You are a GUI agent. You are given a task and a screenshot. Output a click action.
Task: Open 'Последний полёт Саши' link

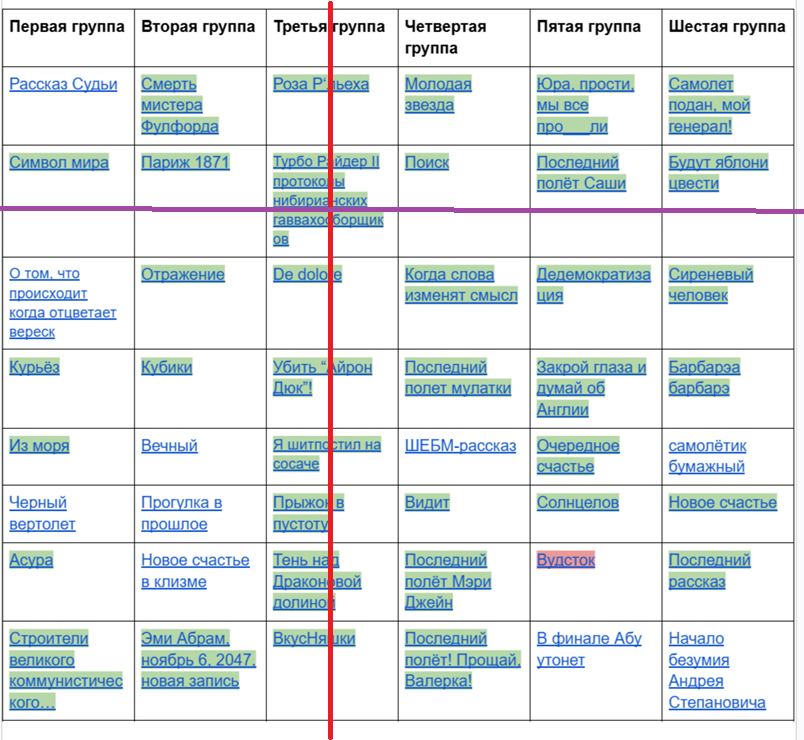tap(581, 173)
